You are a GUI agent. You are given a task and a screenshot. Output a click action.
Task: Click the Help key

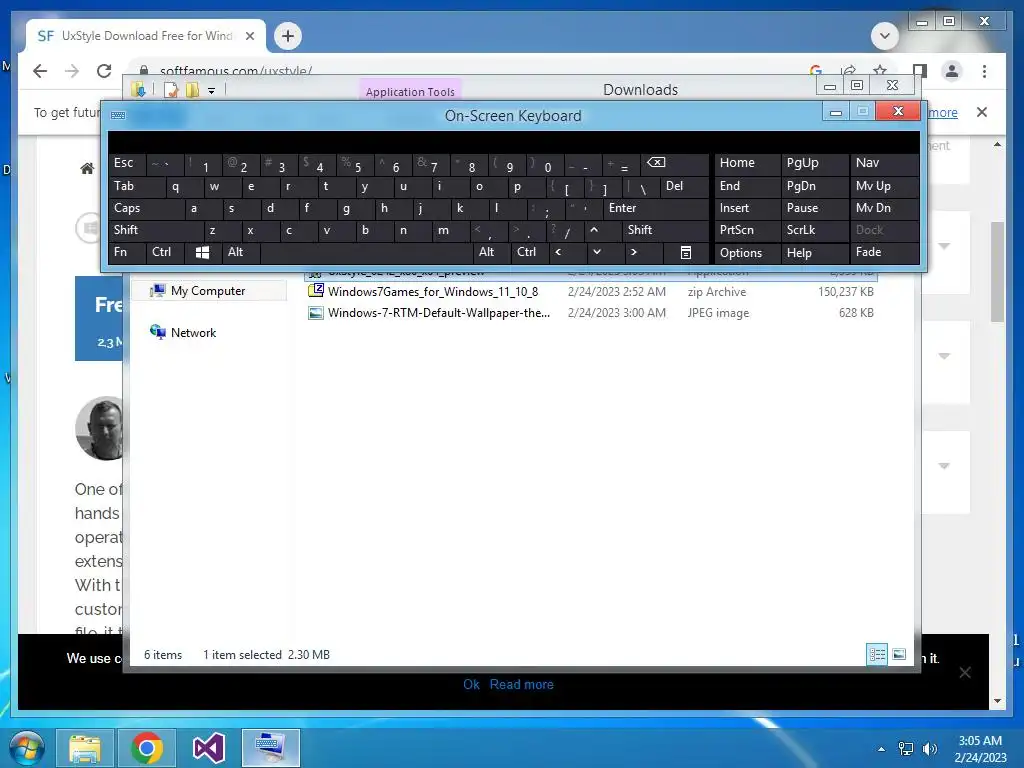coord(815,253)
